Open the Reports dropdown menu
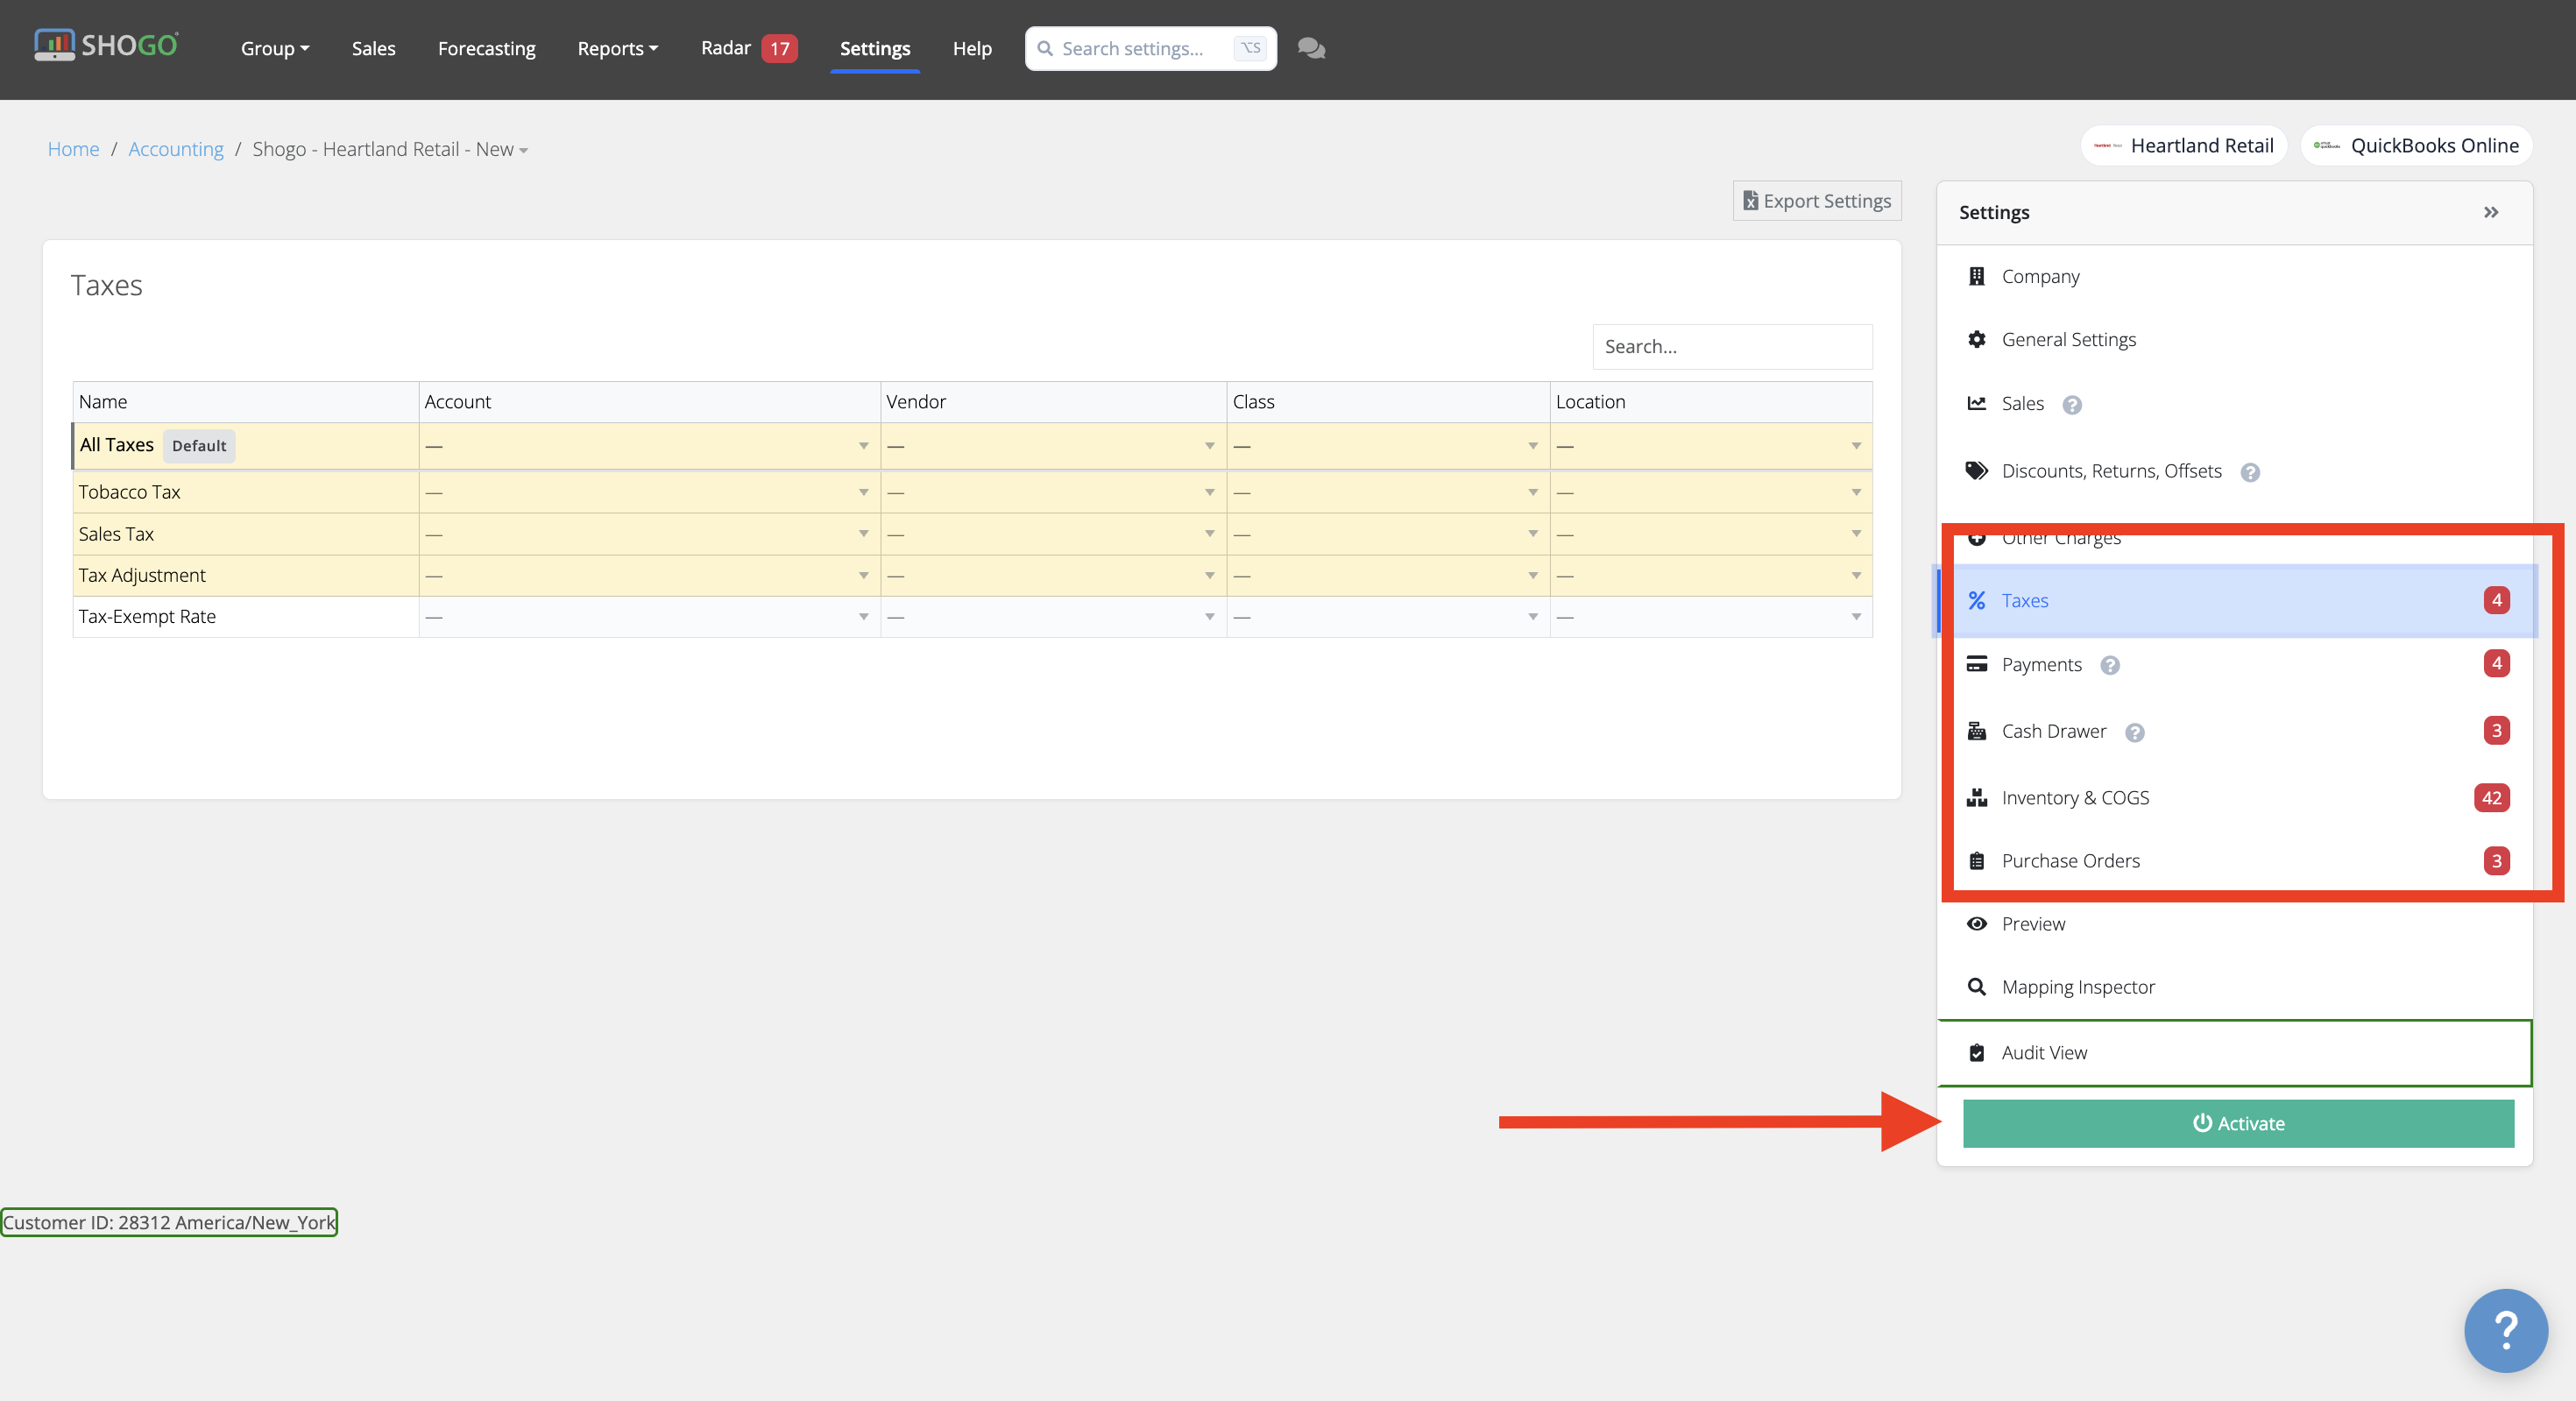This screenshot has width=2576, height=1401. [617, 48]
